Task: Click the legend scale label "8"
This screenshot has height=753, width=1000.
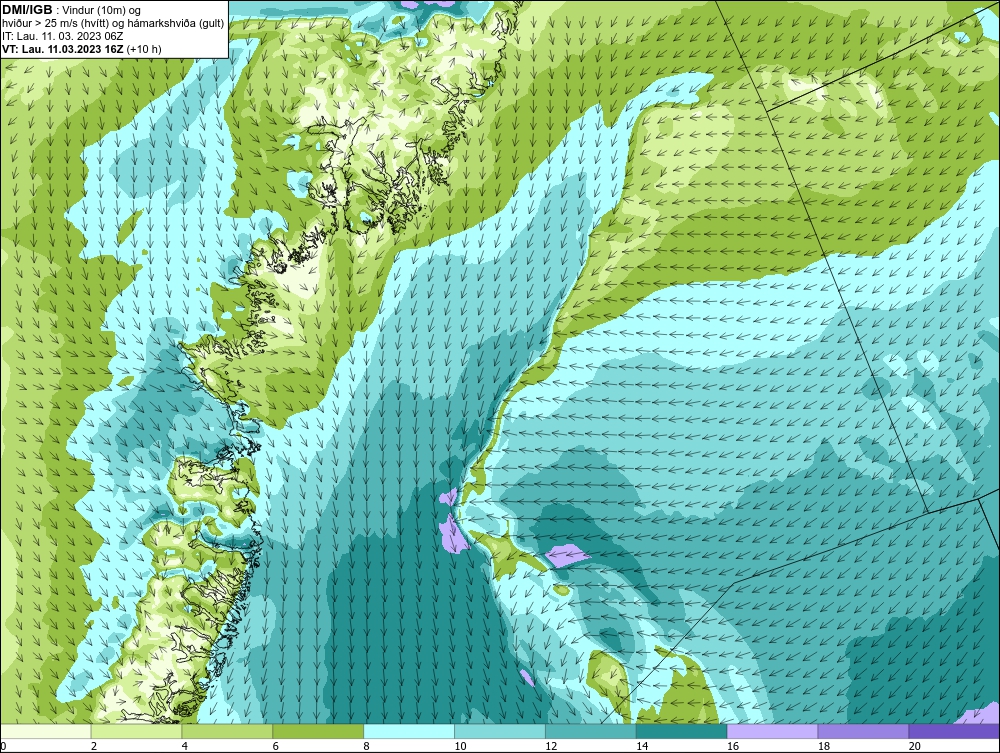Action: [x=367, y=746]
